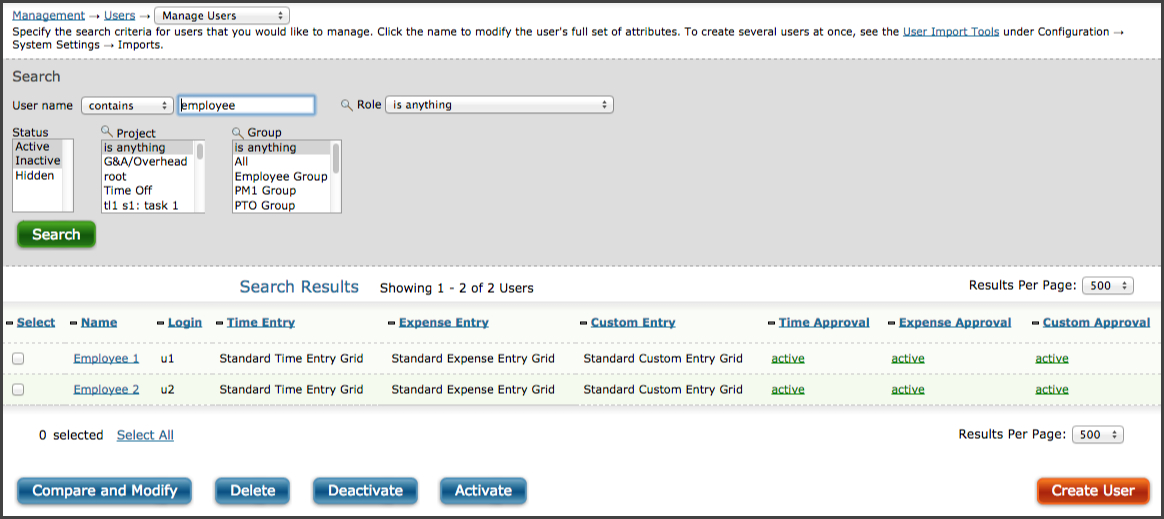Open top Results Per Page dropdown
The height and width of the screenshot is (519, 1164).
tap(1108, 286)
